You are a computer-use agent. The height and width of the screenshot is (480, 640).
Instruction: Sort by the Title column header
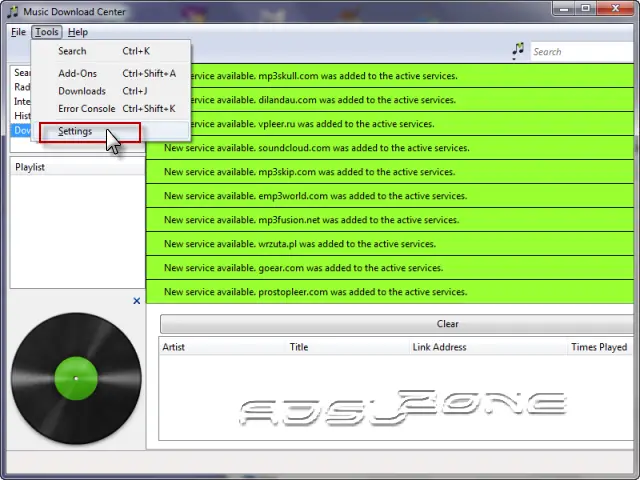(x=348, y=347)
